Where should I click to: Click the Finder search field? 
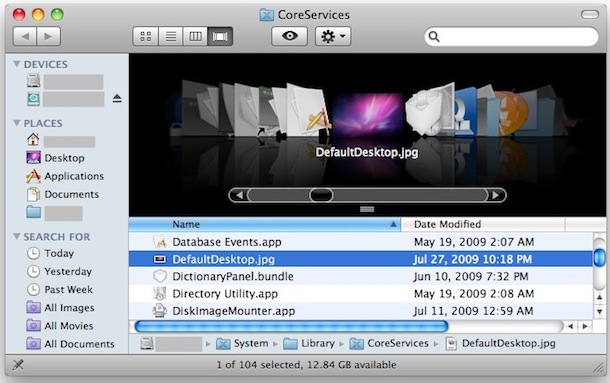click(x=511, y=37)
